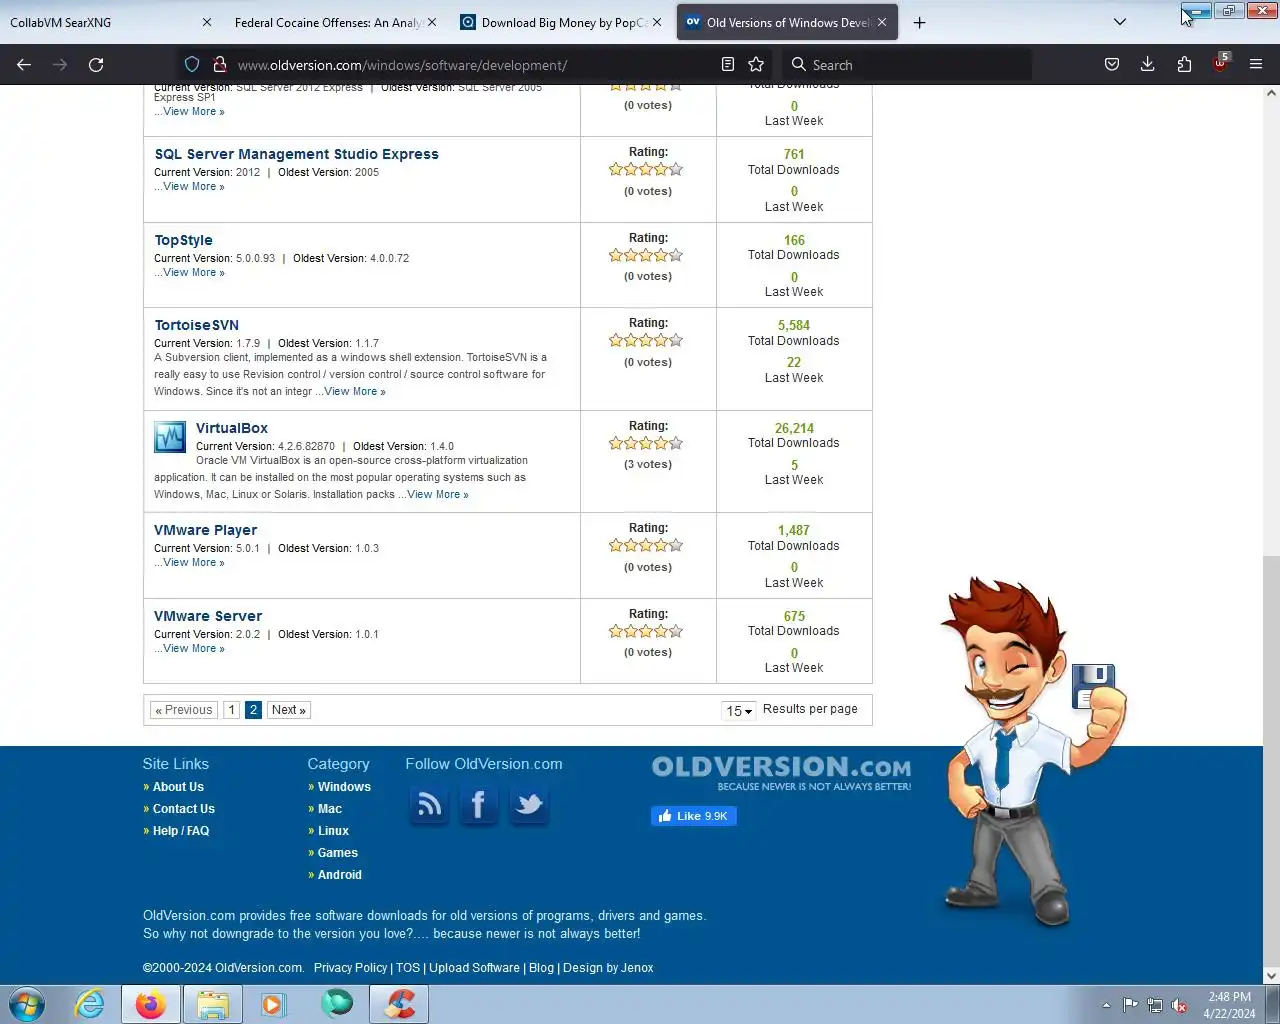Screen dimensions: 1280x1024
Task: Open the SQL Server Management Studio Express link
Action: 296,154
